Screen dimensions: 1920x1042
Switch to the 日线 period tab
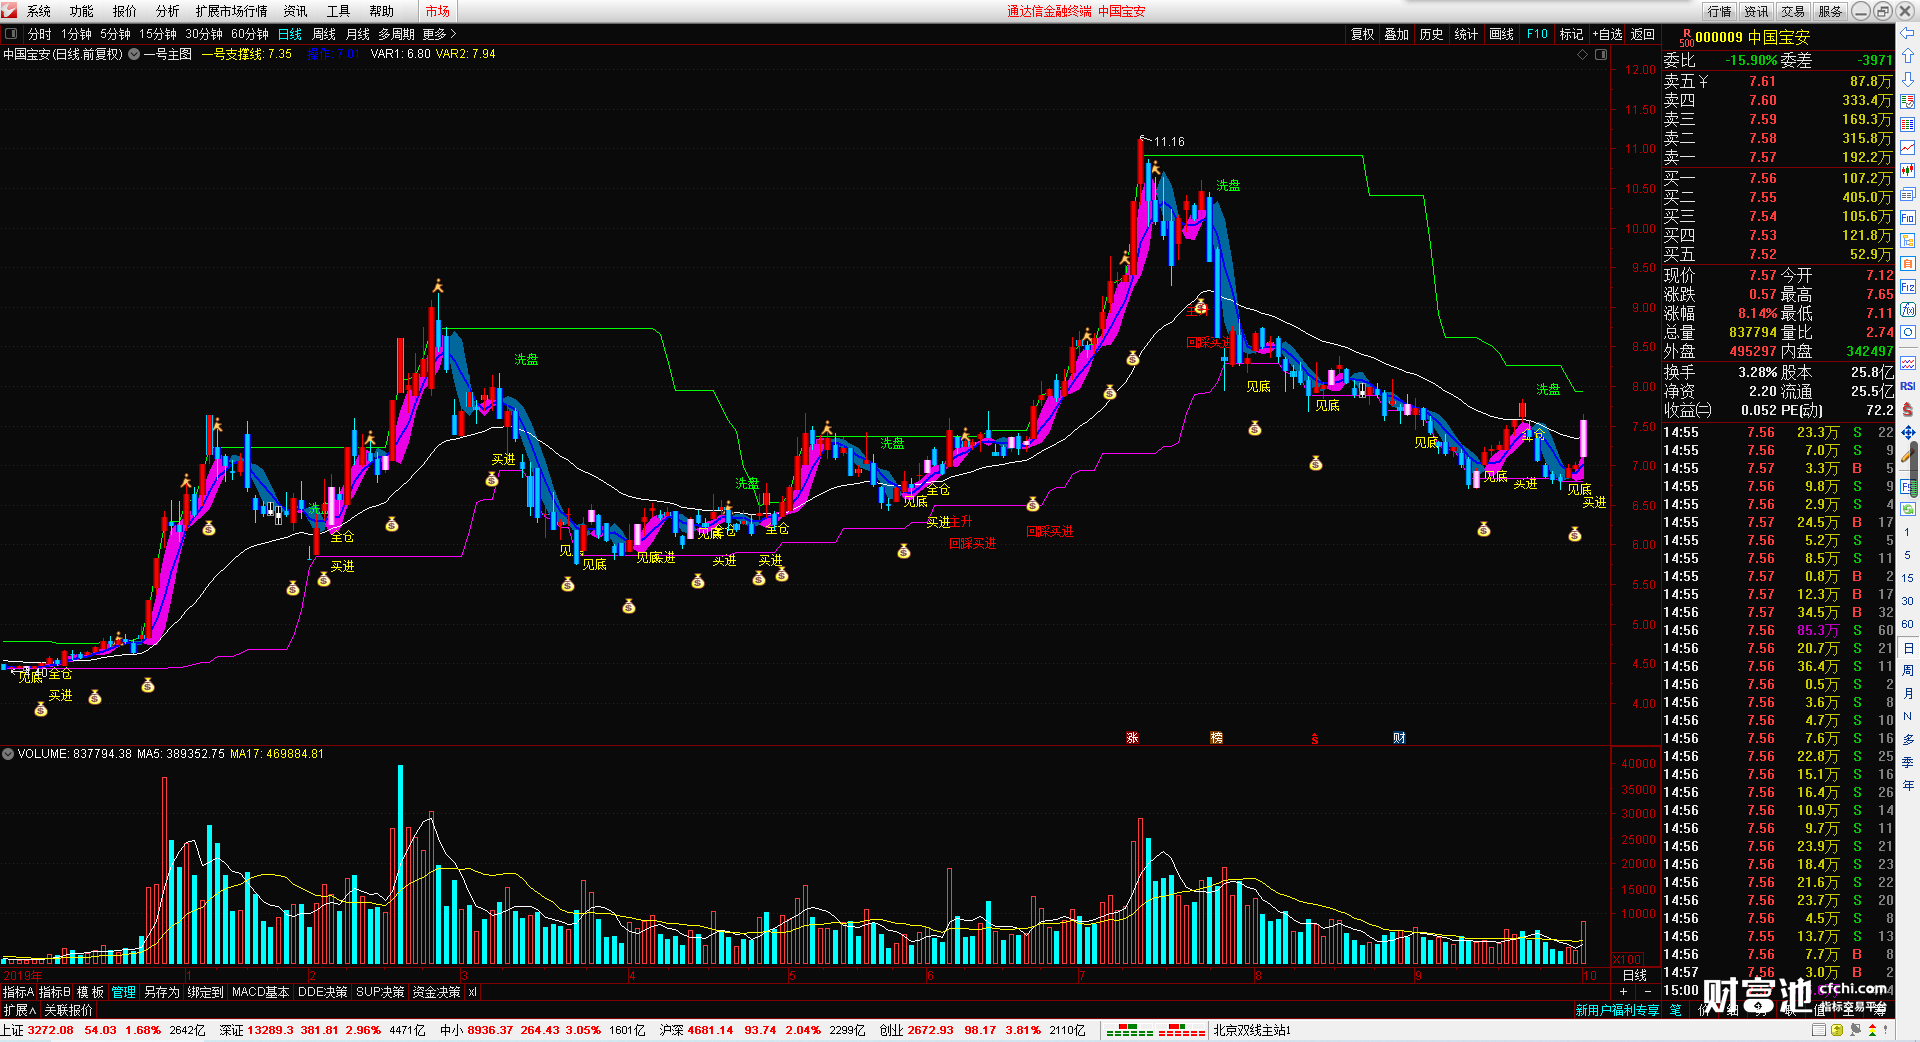[x=290, y=34]
